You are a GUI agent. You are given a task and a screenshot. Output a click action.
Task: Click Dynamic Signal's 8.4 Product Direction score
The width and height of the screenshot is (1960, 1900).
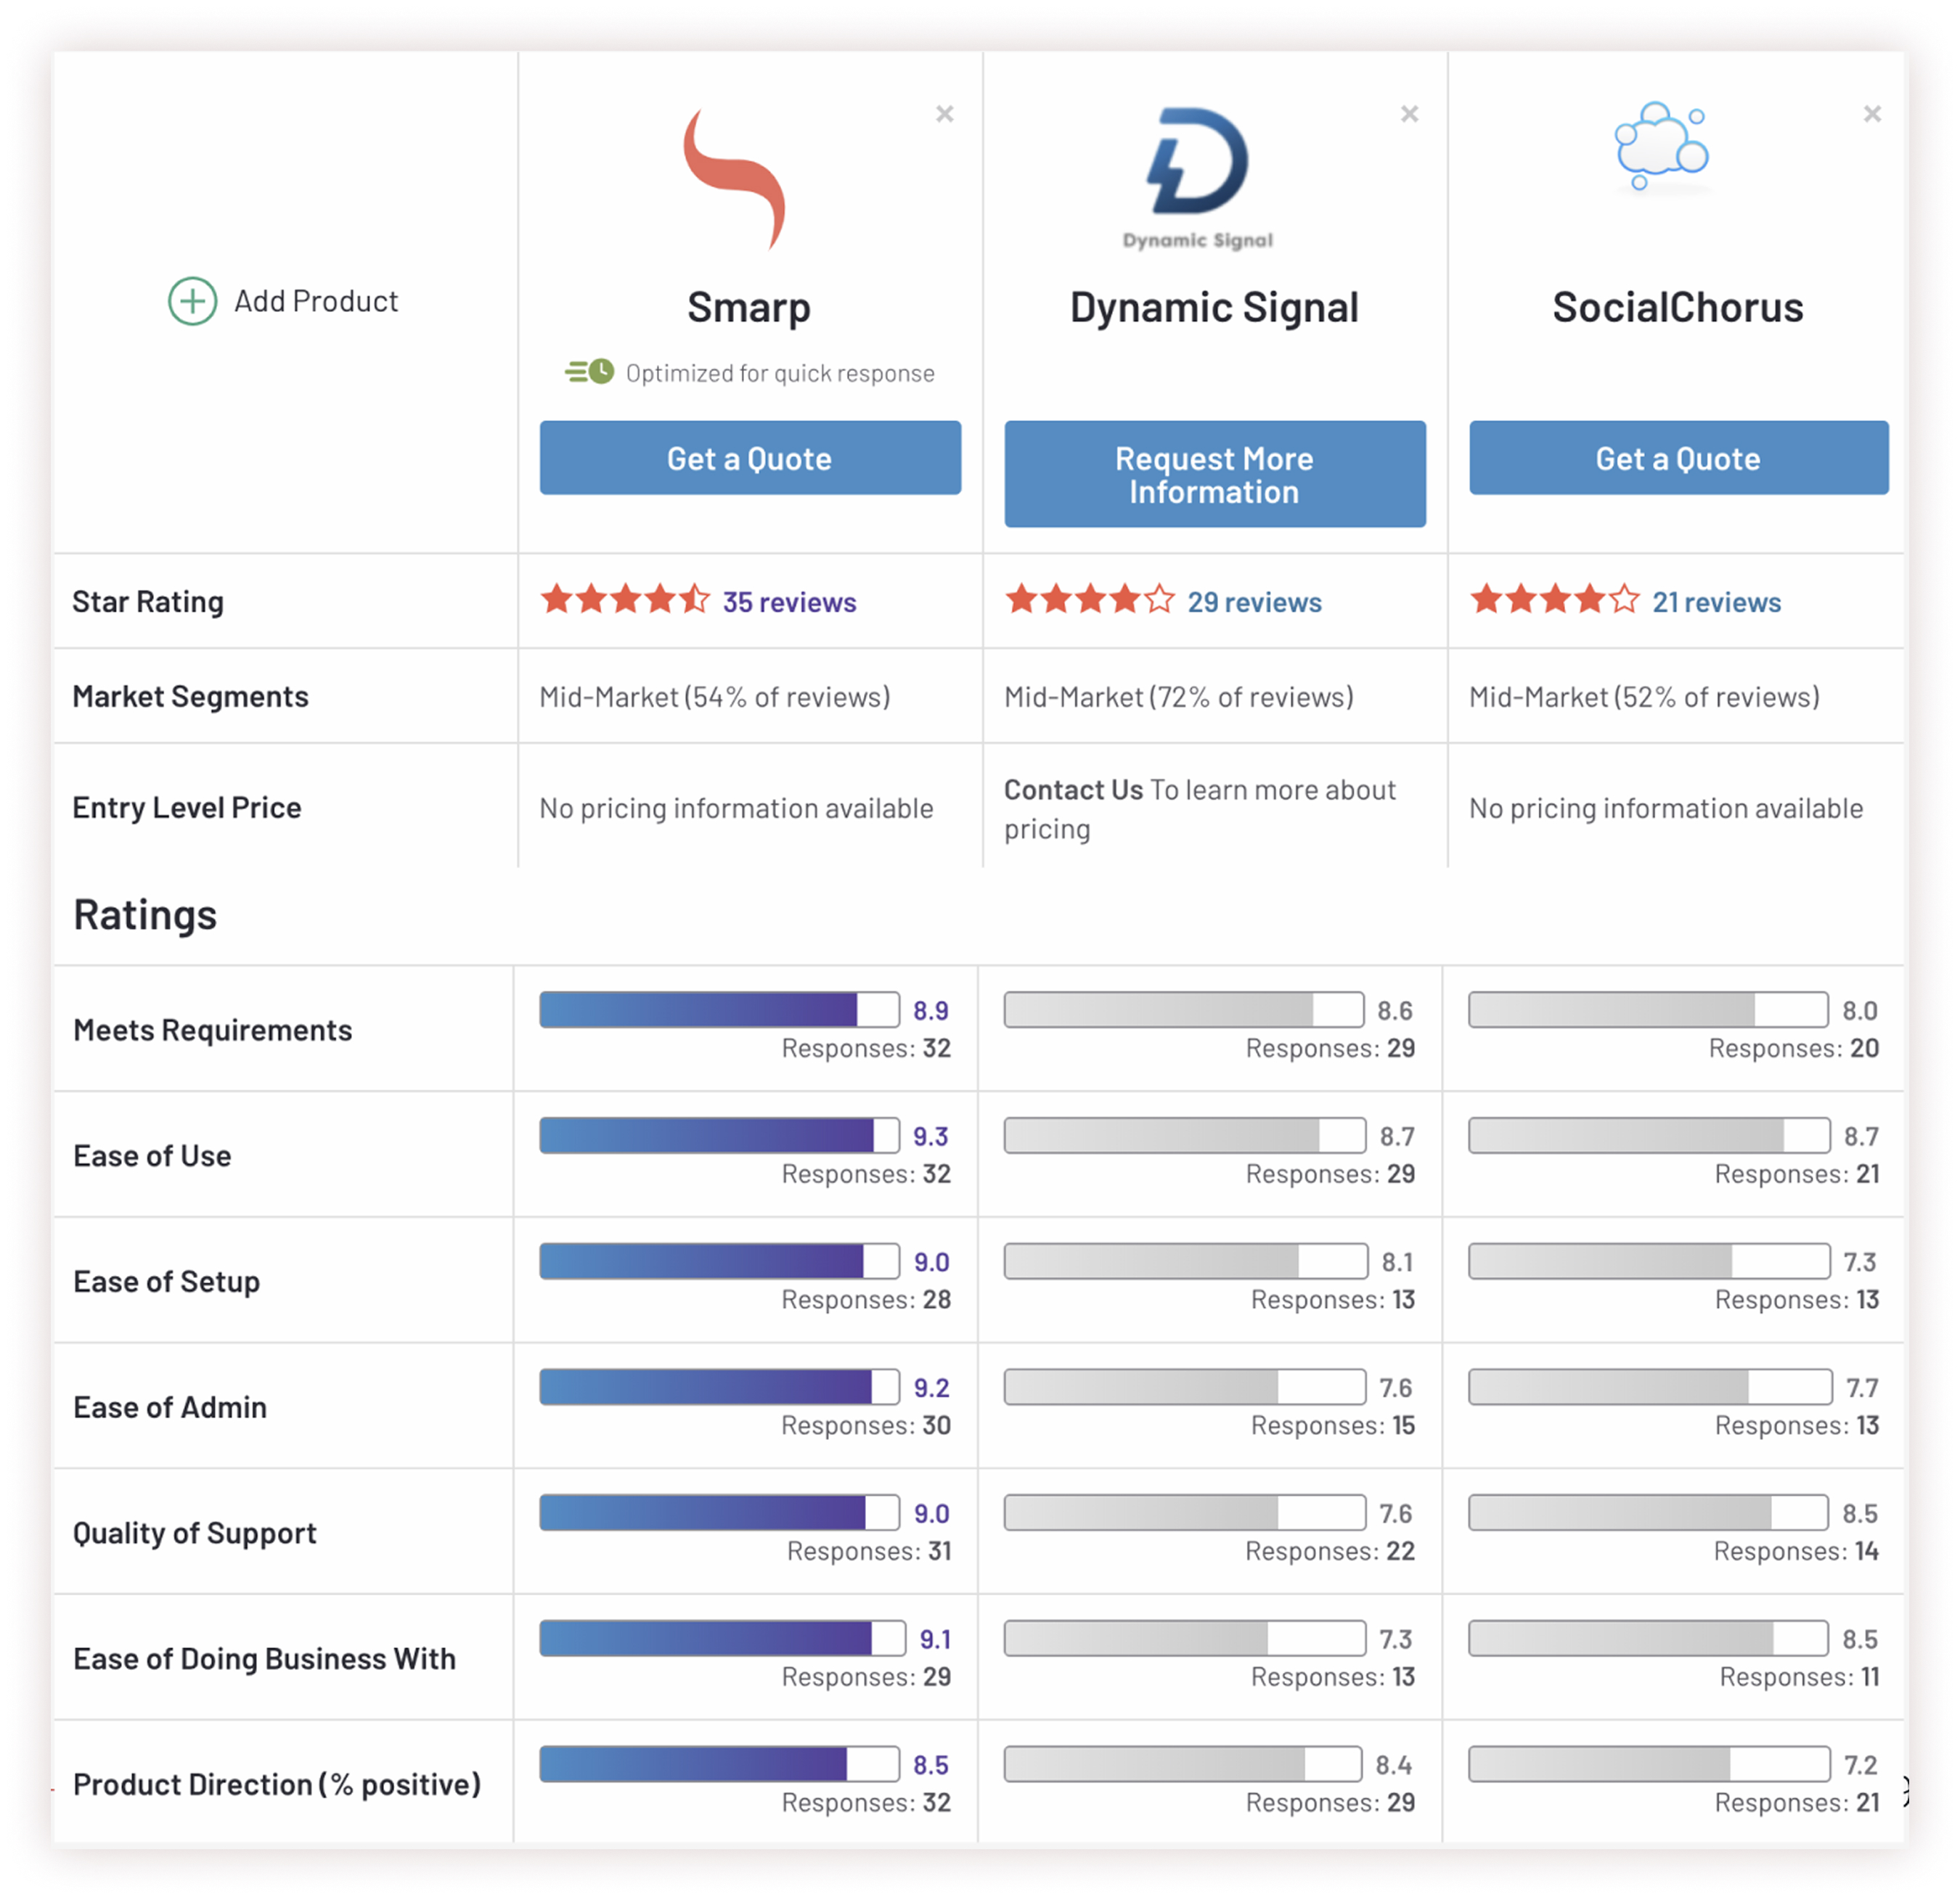[x=1394, y=1766]
